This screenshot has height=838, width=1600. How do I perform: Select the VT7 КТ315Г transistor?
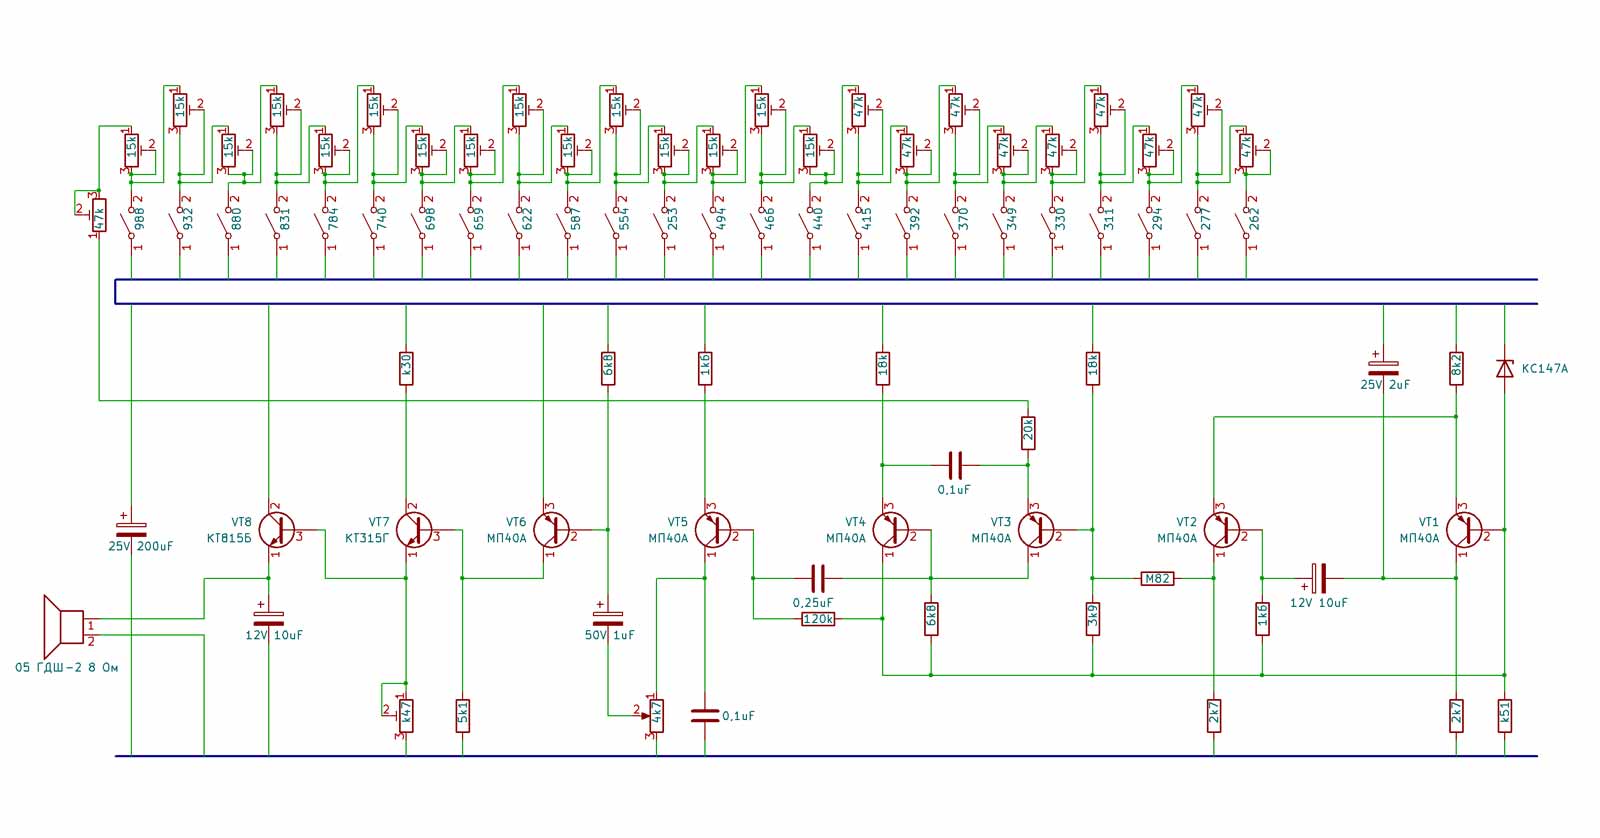coord(413,530)
